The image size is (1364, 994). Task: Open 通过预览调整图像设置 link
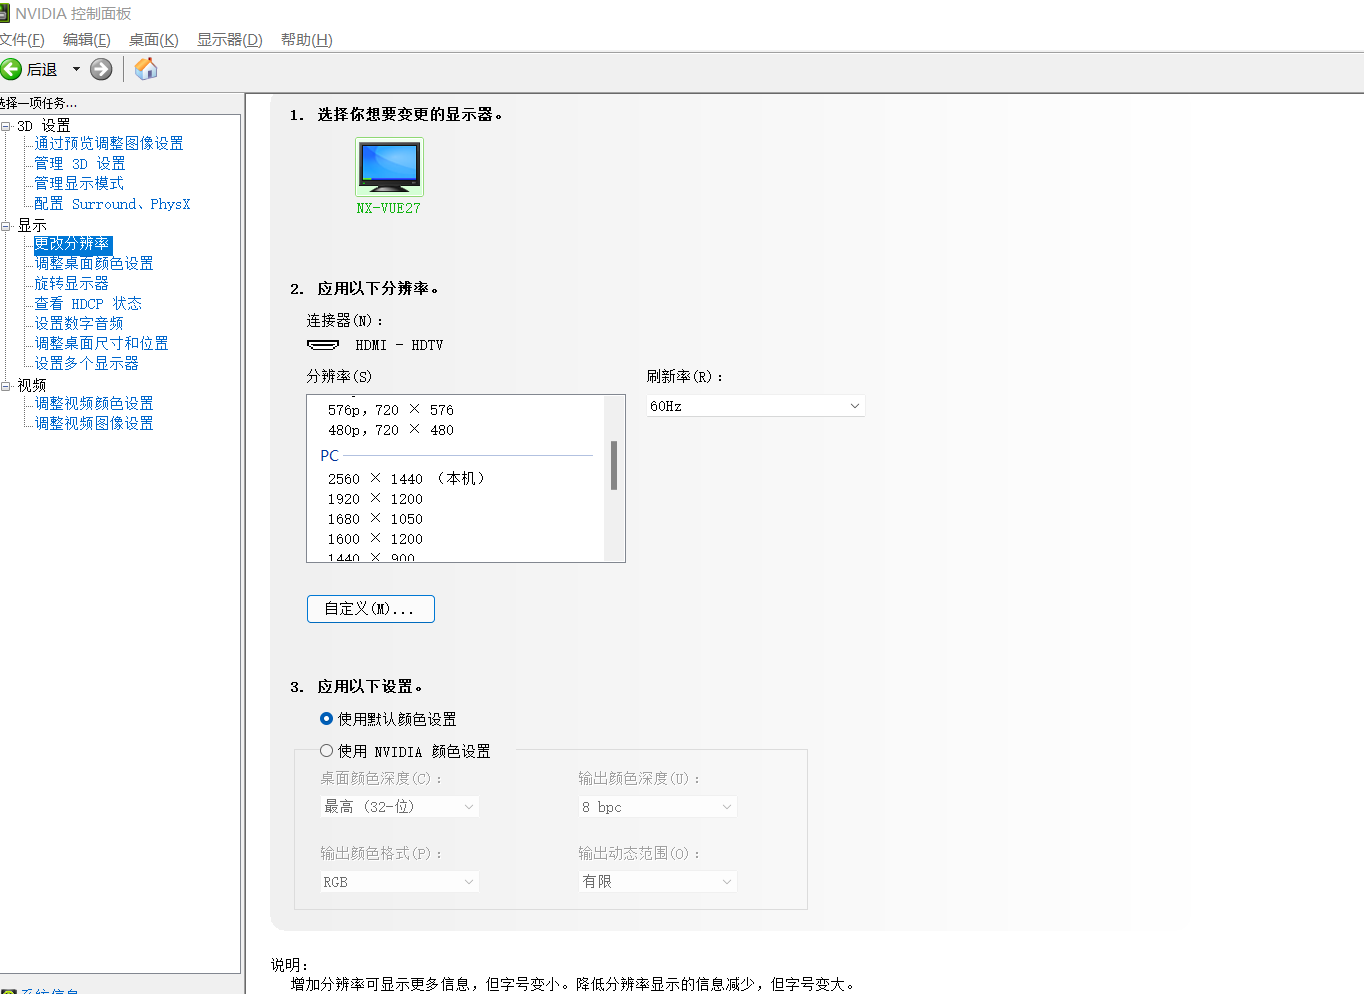point(109,144)
